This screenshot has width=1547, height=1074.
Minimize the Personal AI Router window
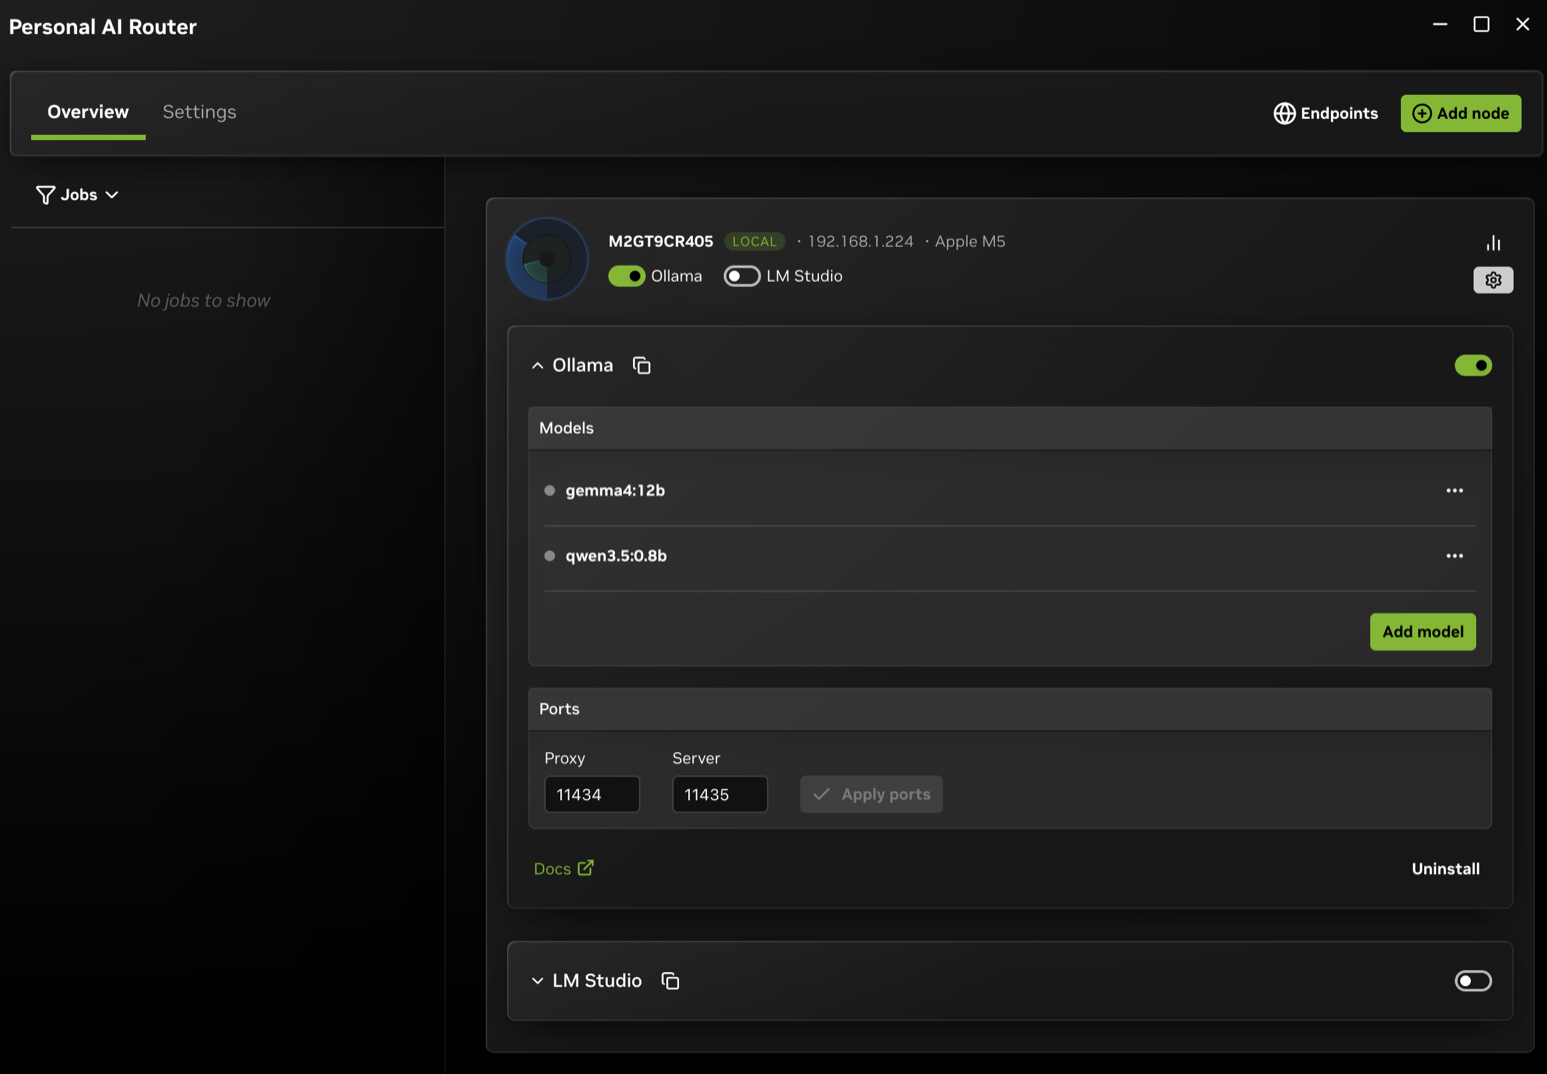(1440, 24)
